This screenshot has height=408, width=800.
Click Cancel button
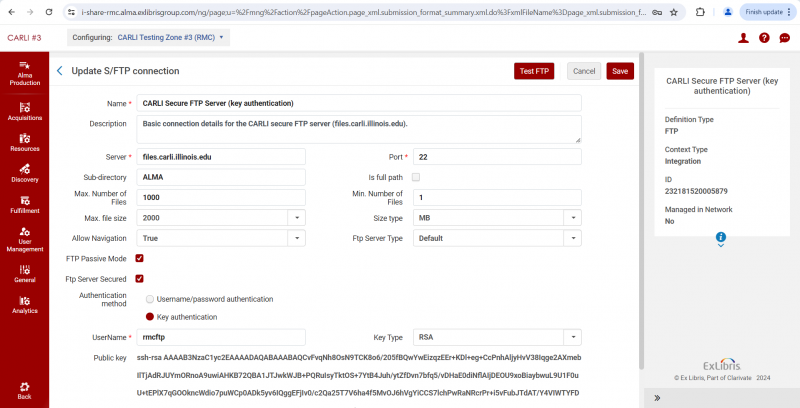(584, 71)
